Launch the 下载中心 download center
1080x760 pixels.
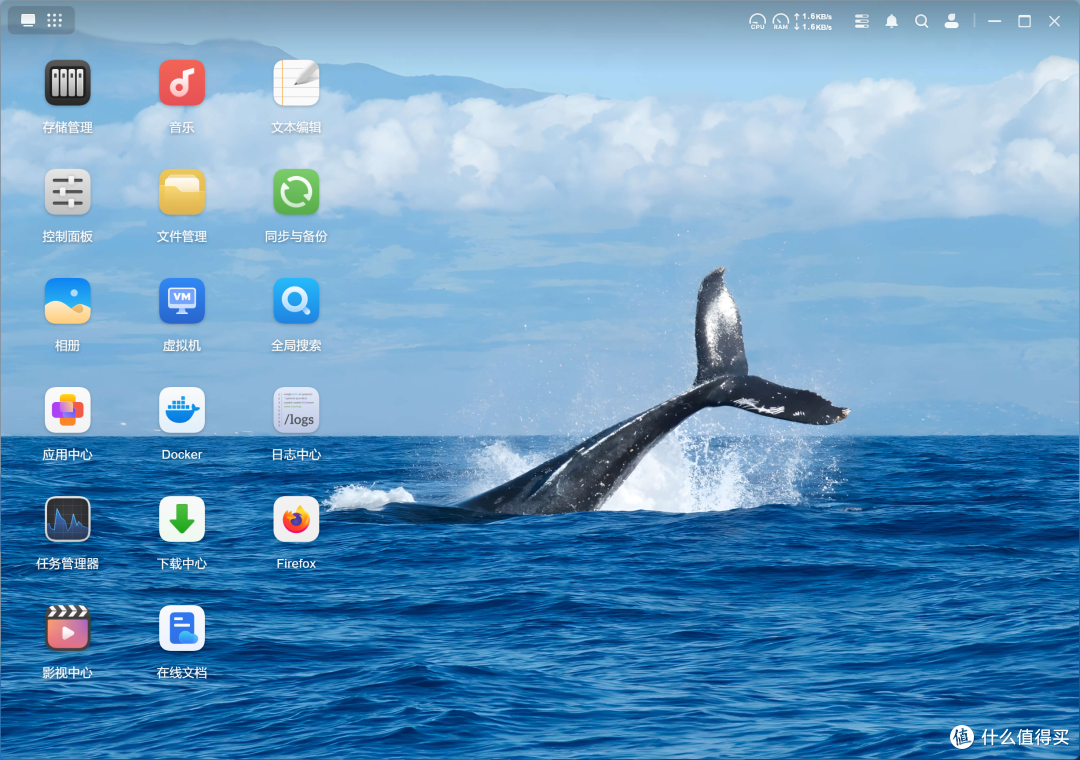tap(182, 519)
